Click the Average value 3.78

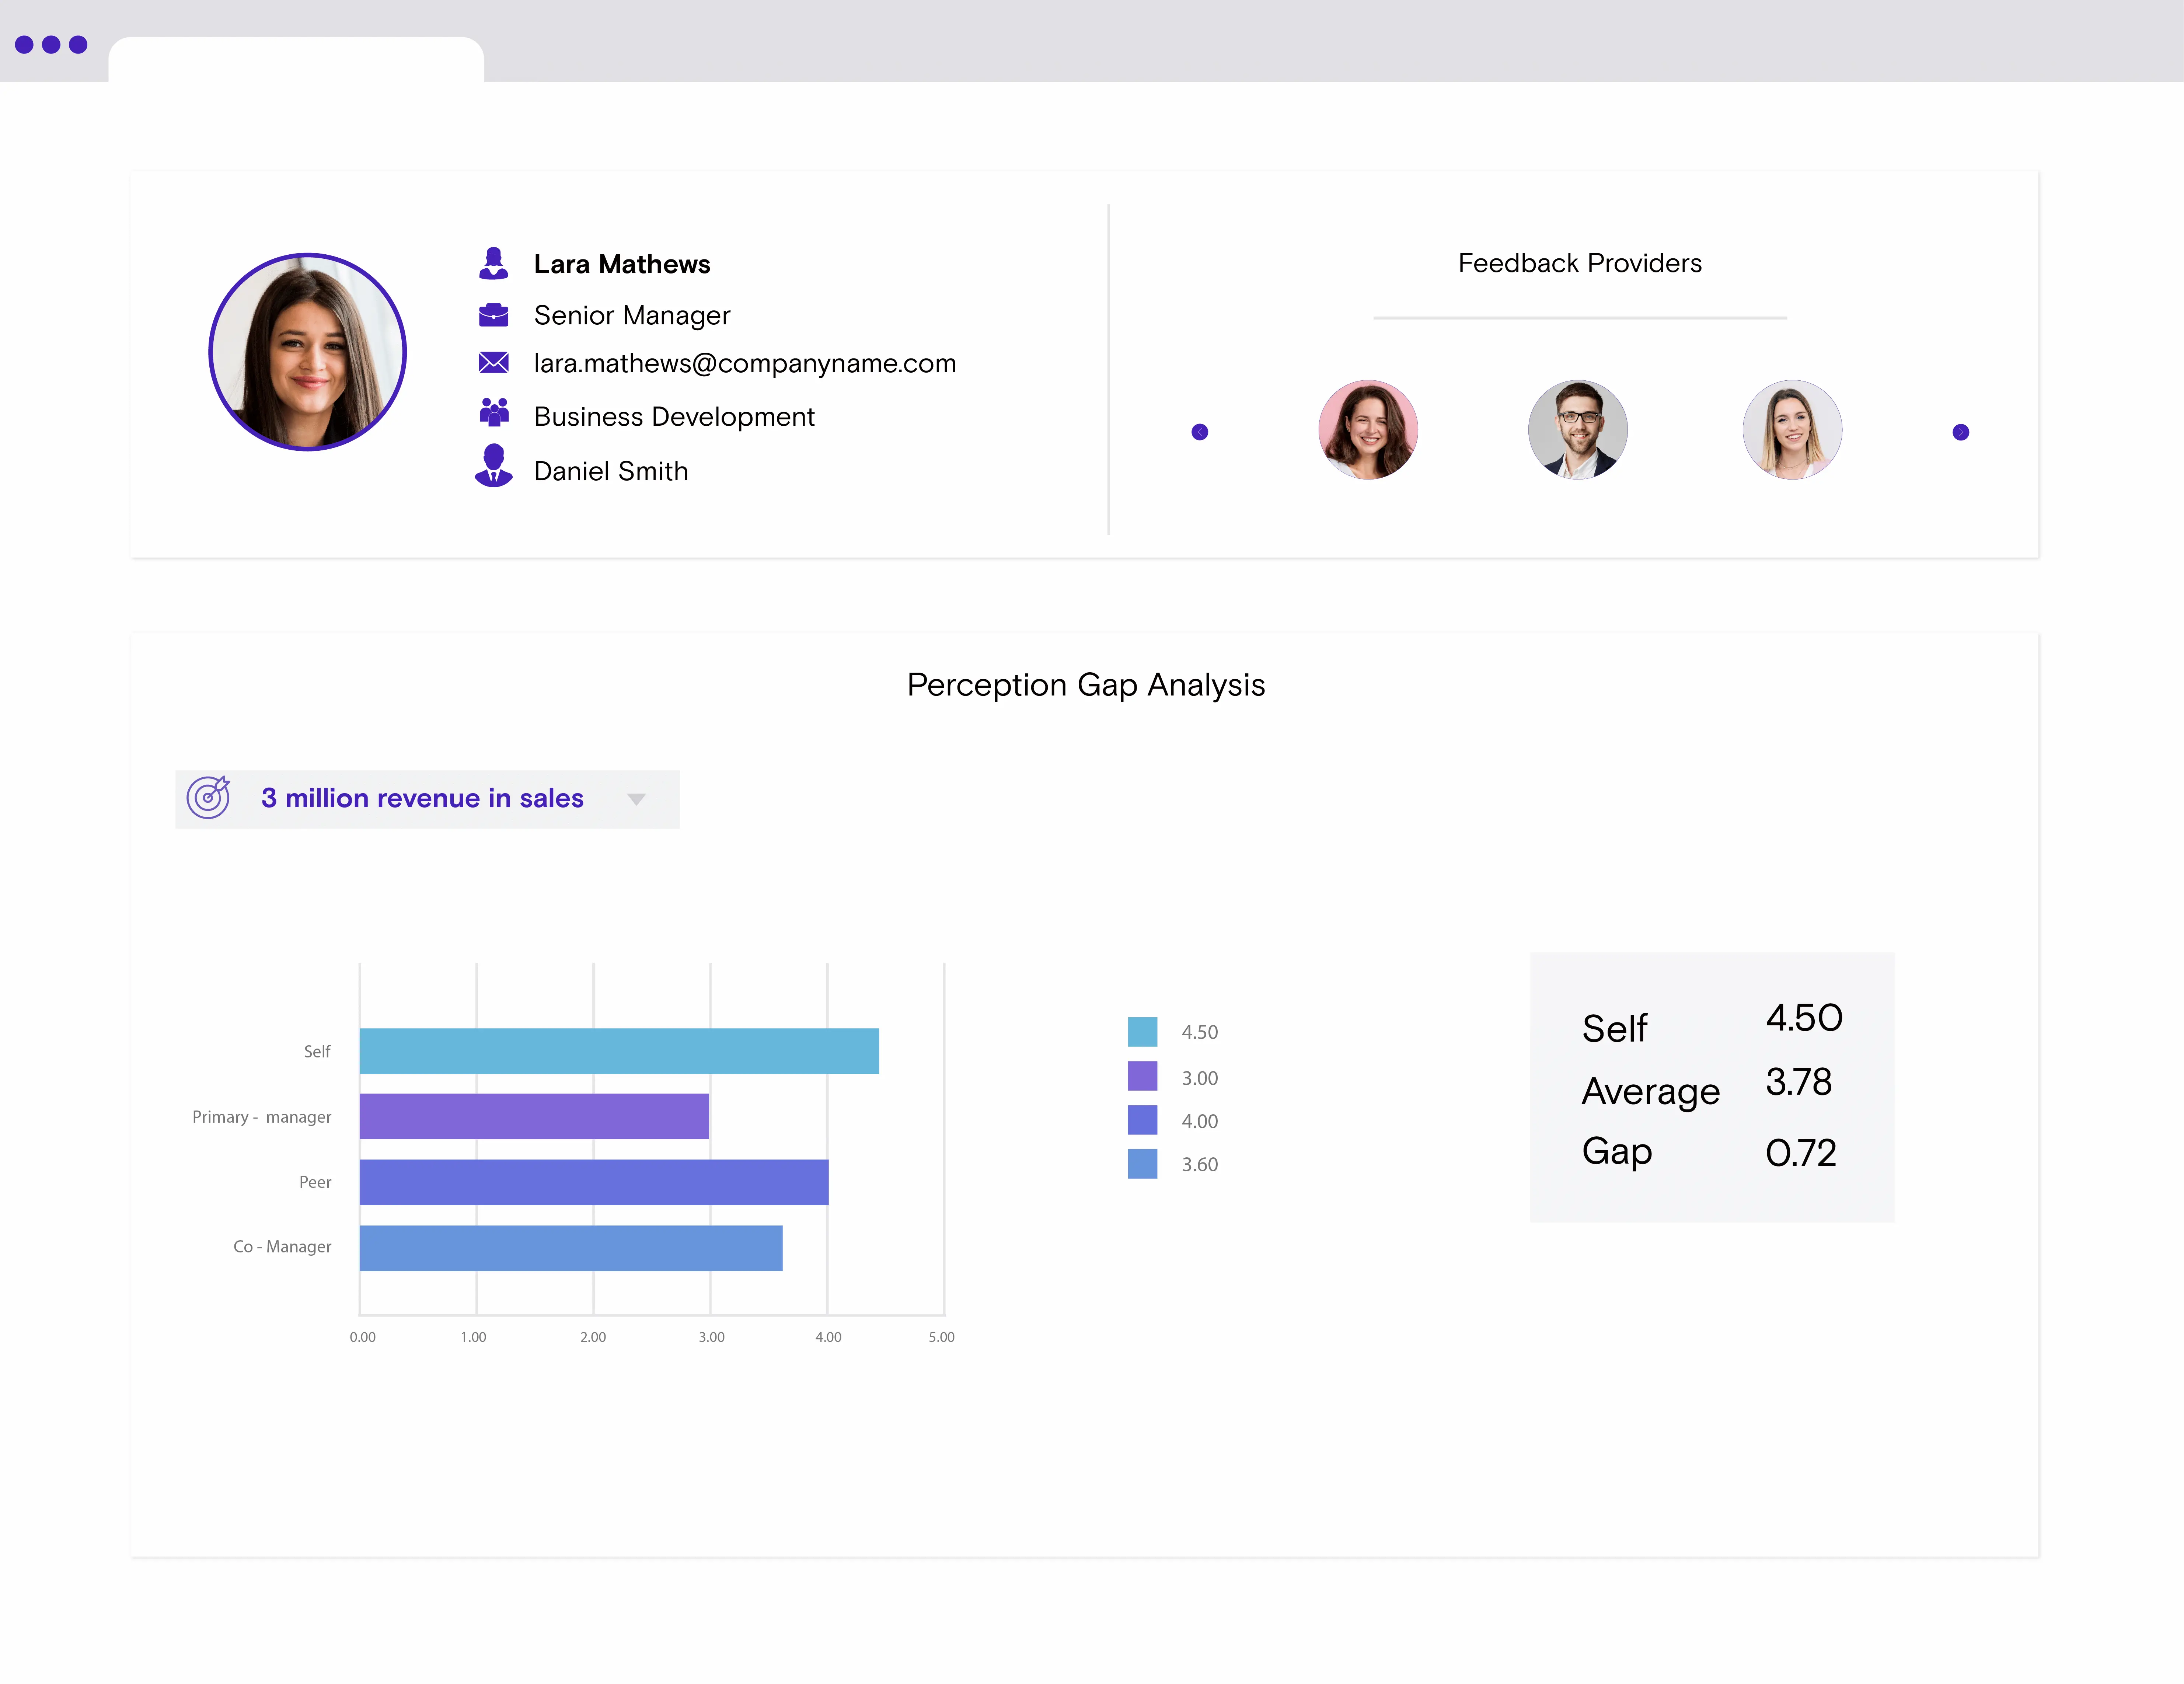point(1799,1082)
